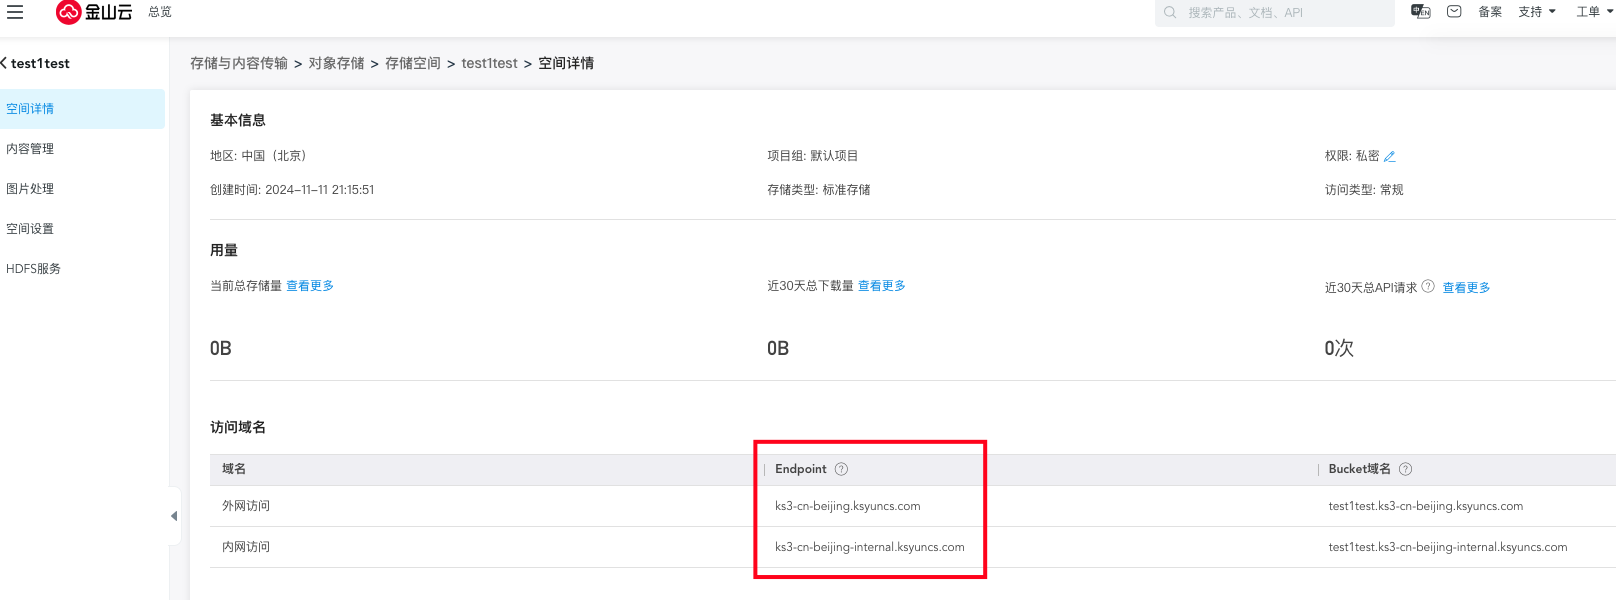Click the Kingsoft Cloud (金山云) logo
This screenshot has width=1616, height=600.
94,12
